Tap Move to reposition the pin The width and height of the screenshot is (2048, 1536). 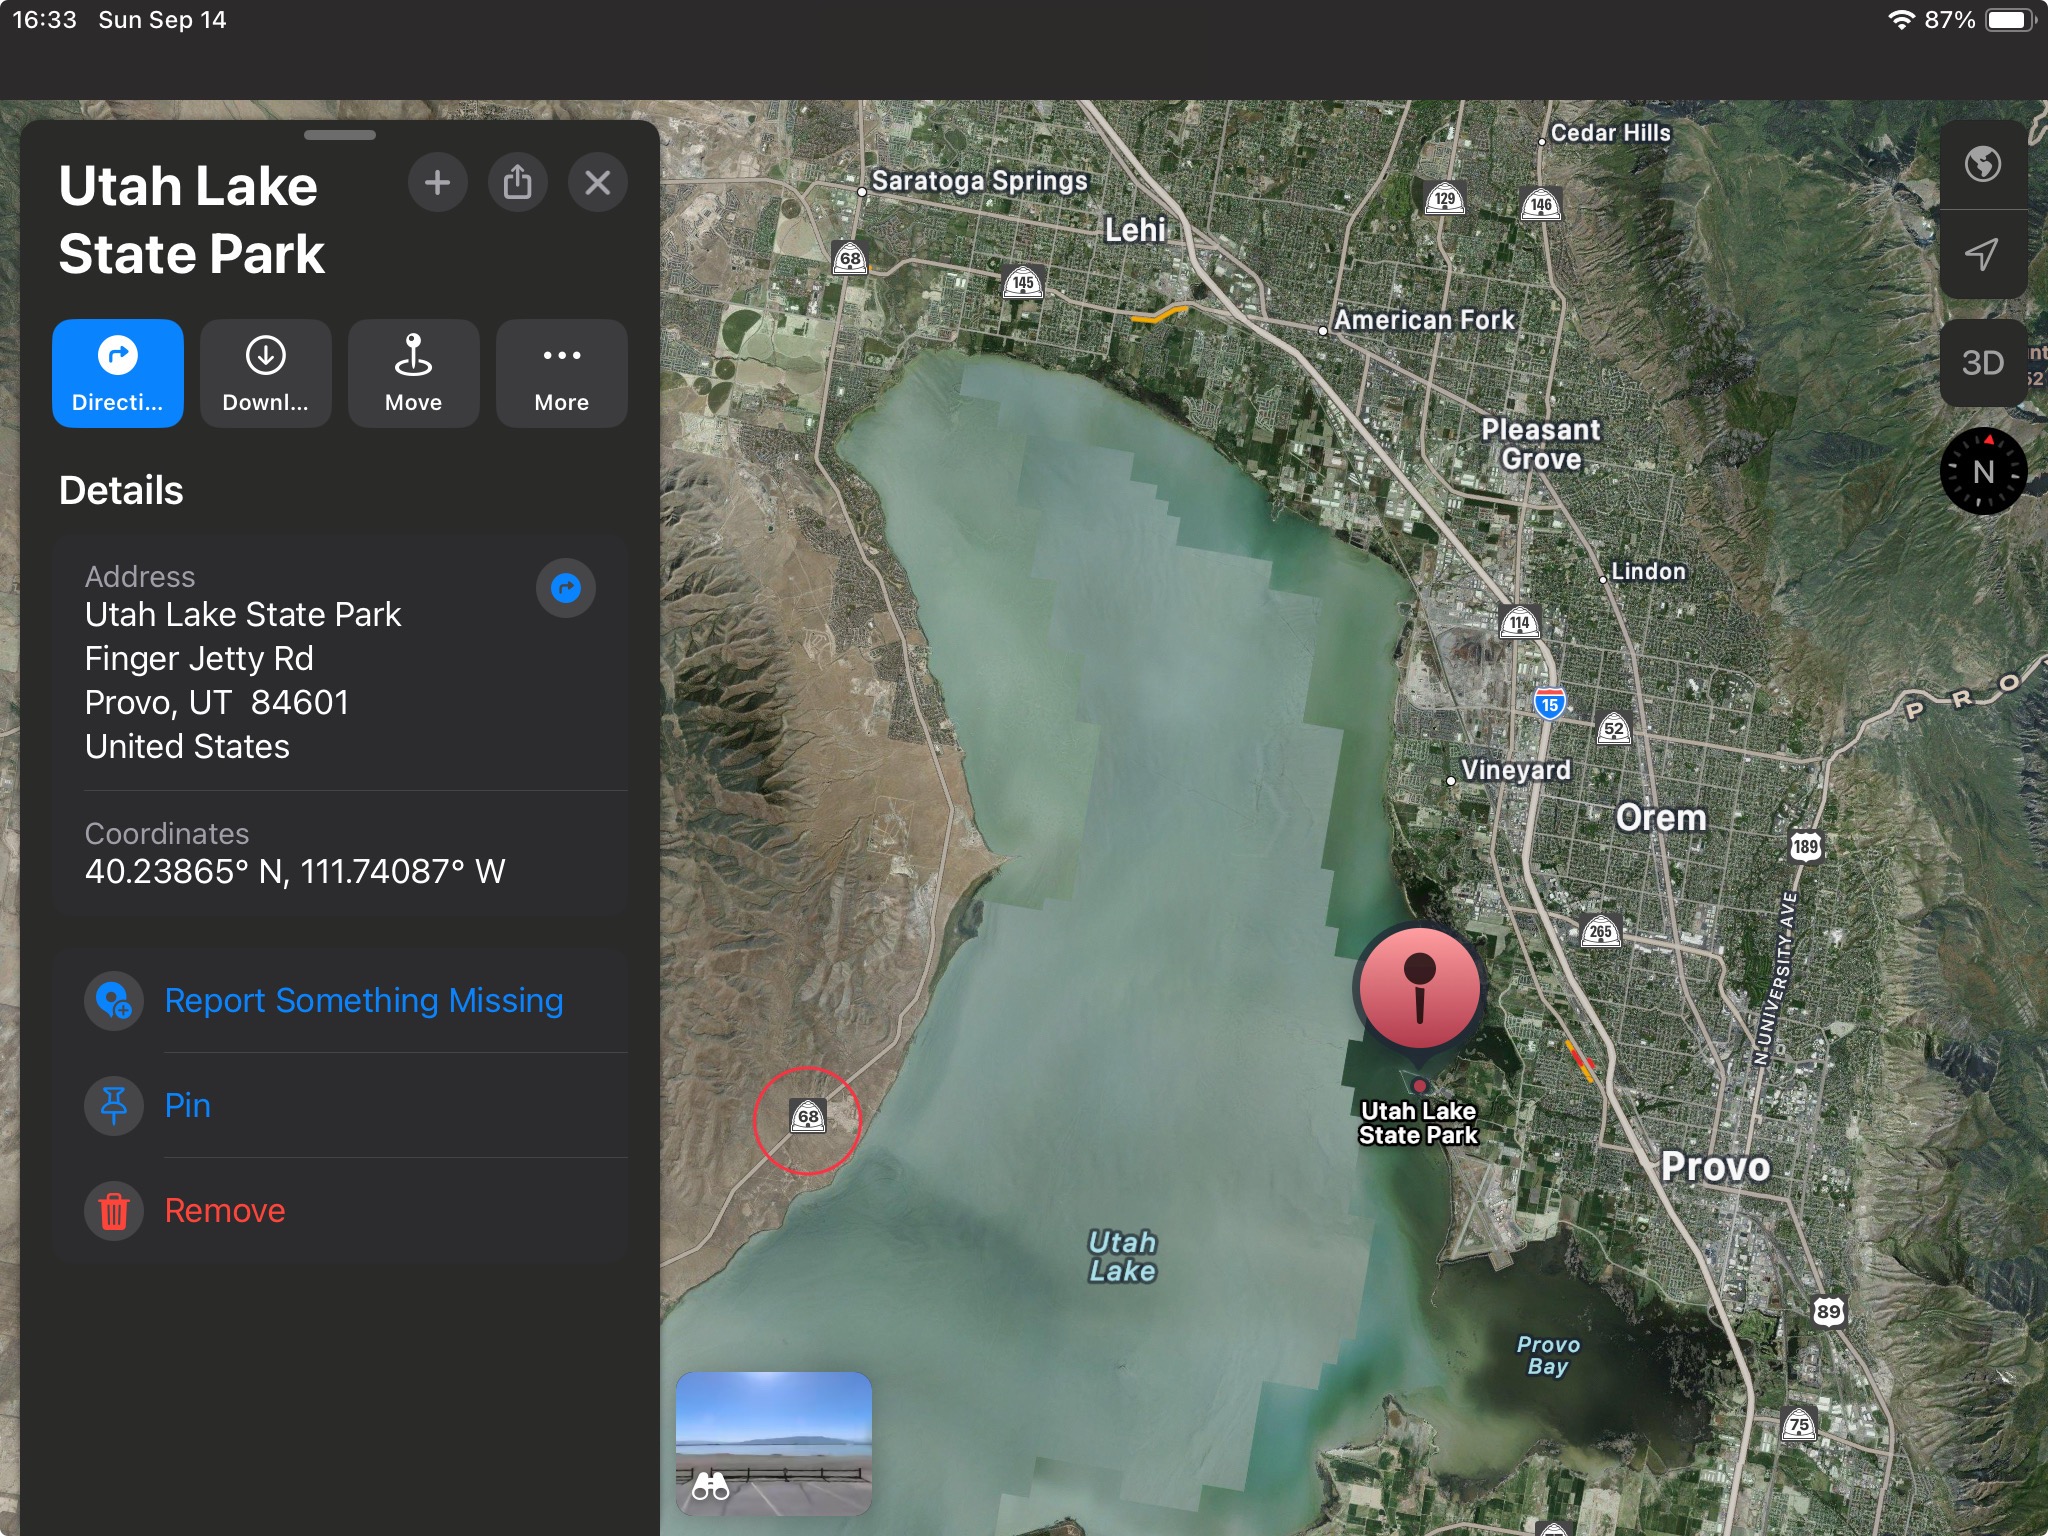(414, 374)
